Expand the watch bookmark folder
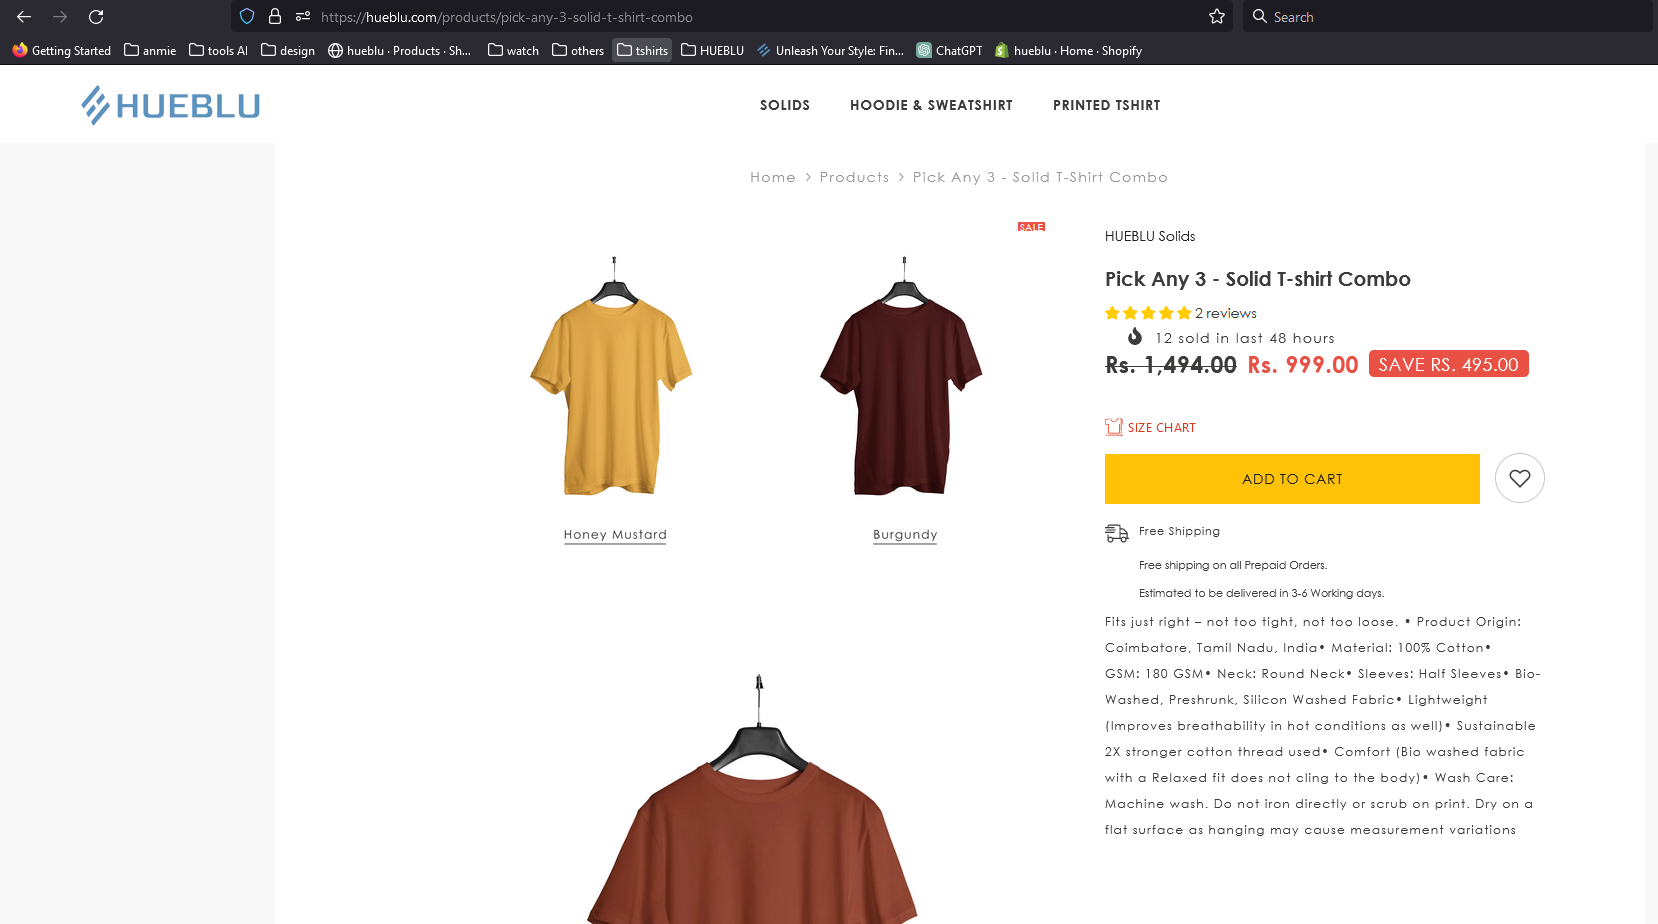Viewport: 1658px width, 924px height. click(x=513, y=50)
